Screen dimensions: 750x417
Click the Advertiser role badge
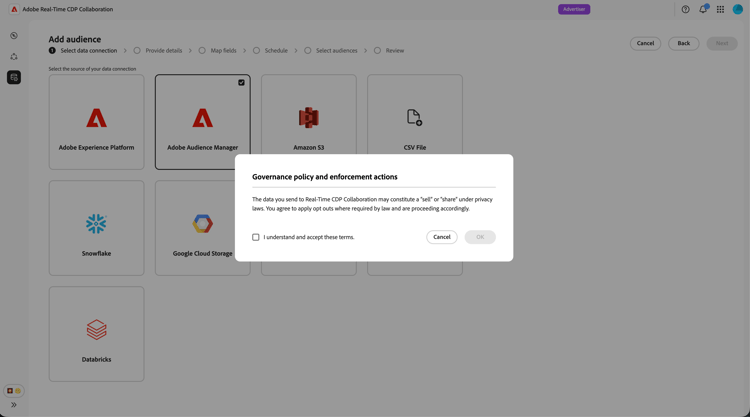pos(574,9)
